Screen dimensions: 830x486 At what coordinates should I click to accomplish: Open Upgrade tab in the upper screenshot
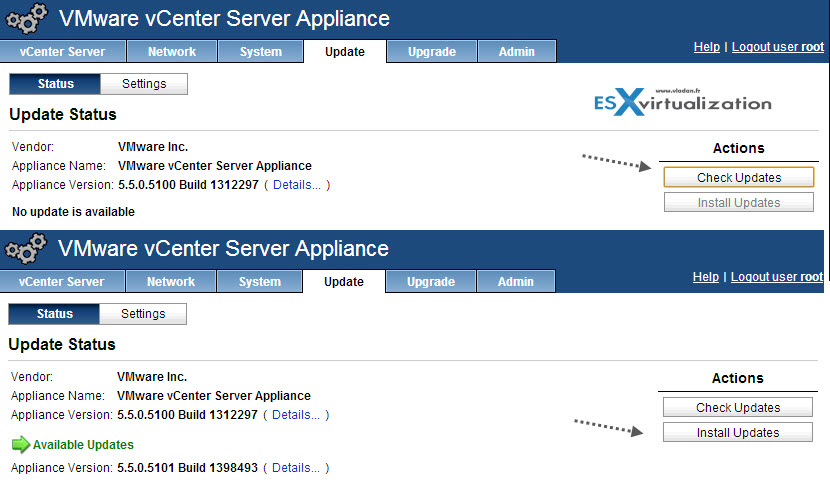coord(432,51)
